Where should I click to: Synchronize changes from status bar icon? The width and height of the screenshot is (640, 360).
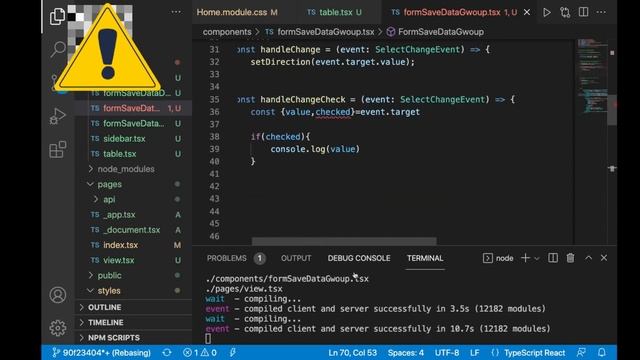tap(167, 353)
